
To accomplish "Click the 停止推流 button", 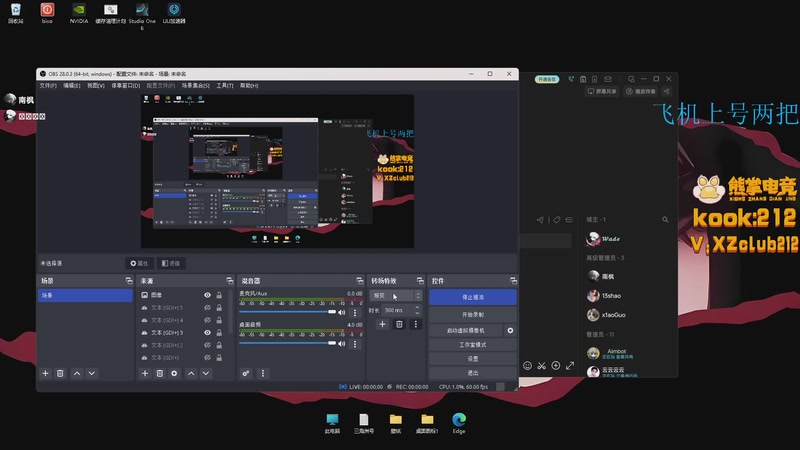I will click(x=472, y=297).
